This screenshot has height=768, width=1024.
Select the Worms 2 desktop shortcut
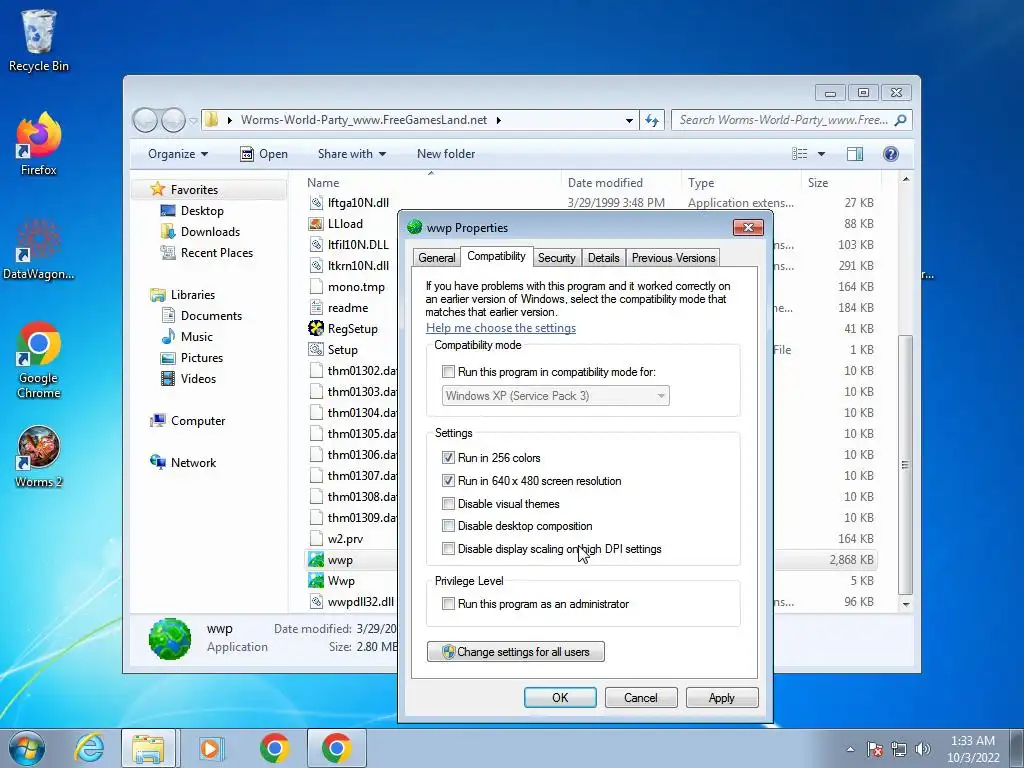coord(38,457)
